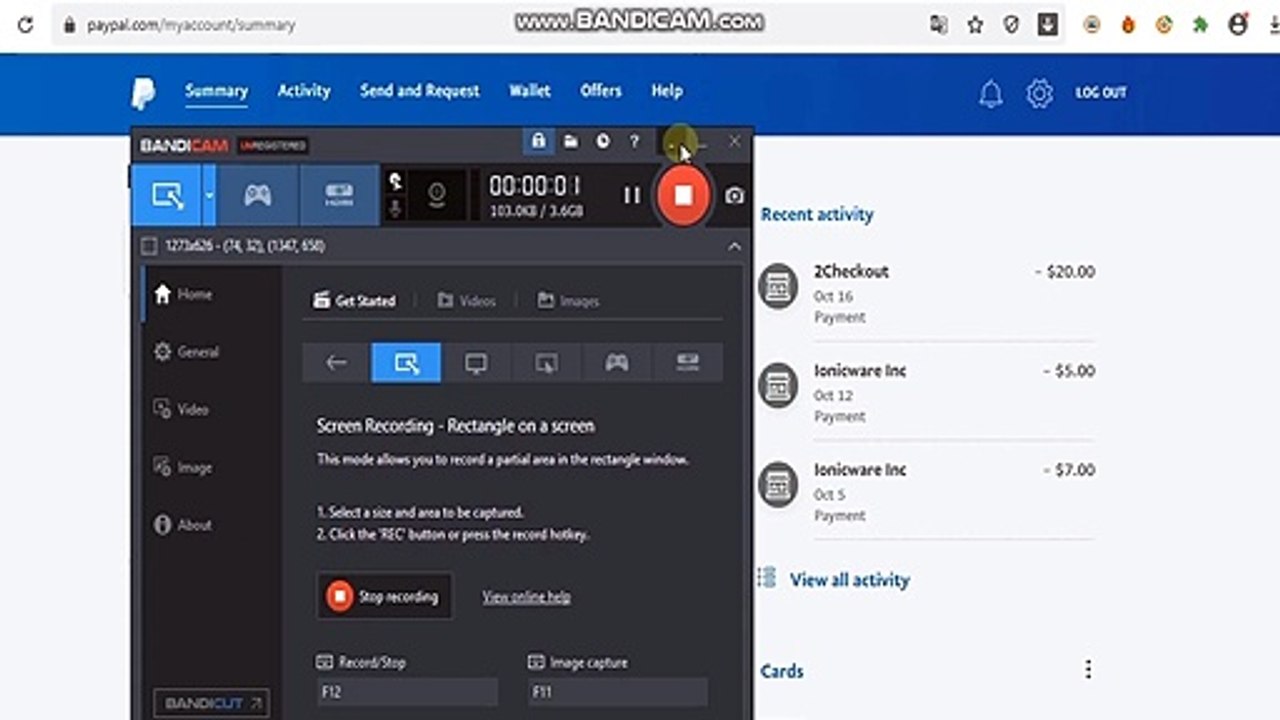Switch to the Images tab
The width and height of the screenshot is (1280, 720).
tap(568, 300)
